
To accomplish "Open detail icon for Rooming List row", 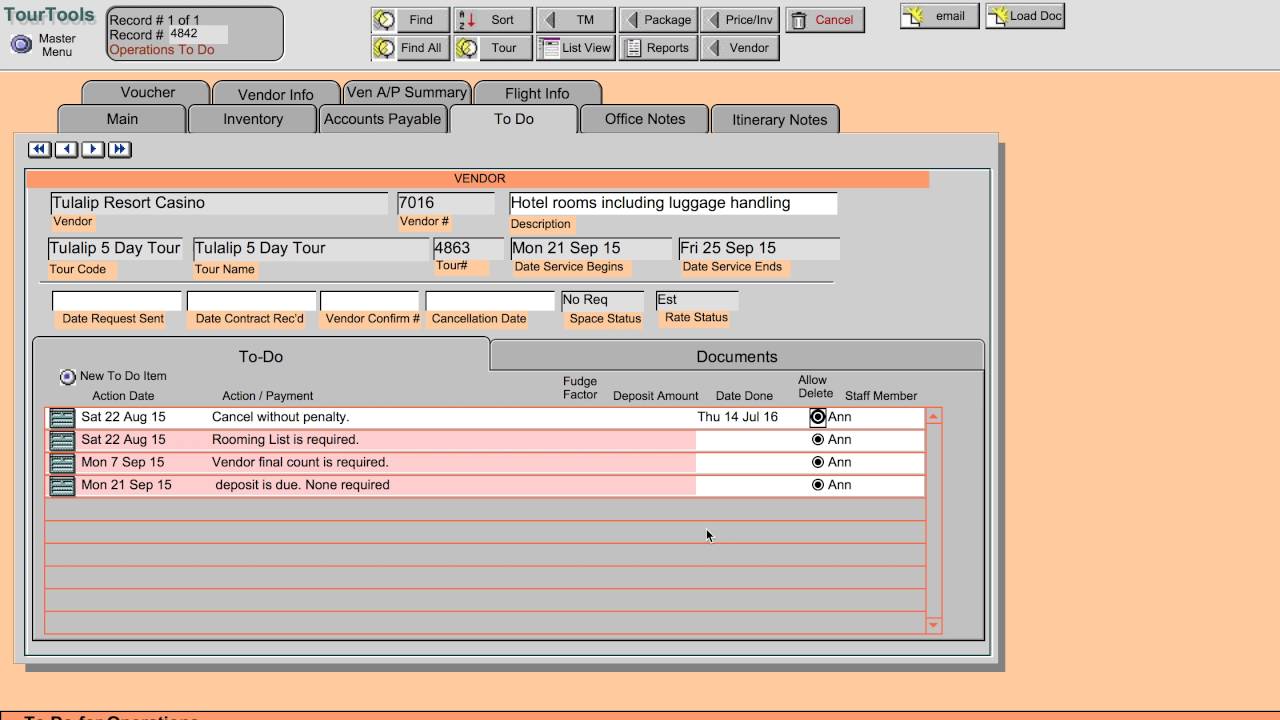I will point(62,441).
